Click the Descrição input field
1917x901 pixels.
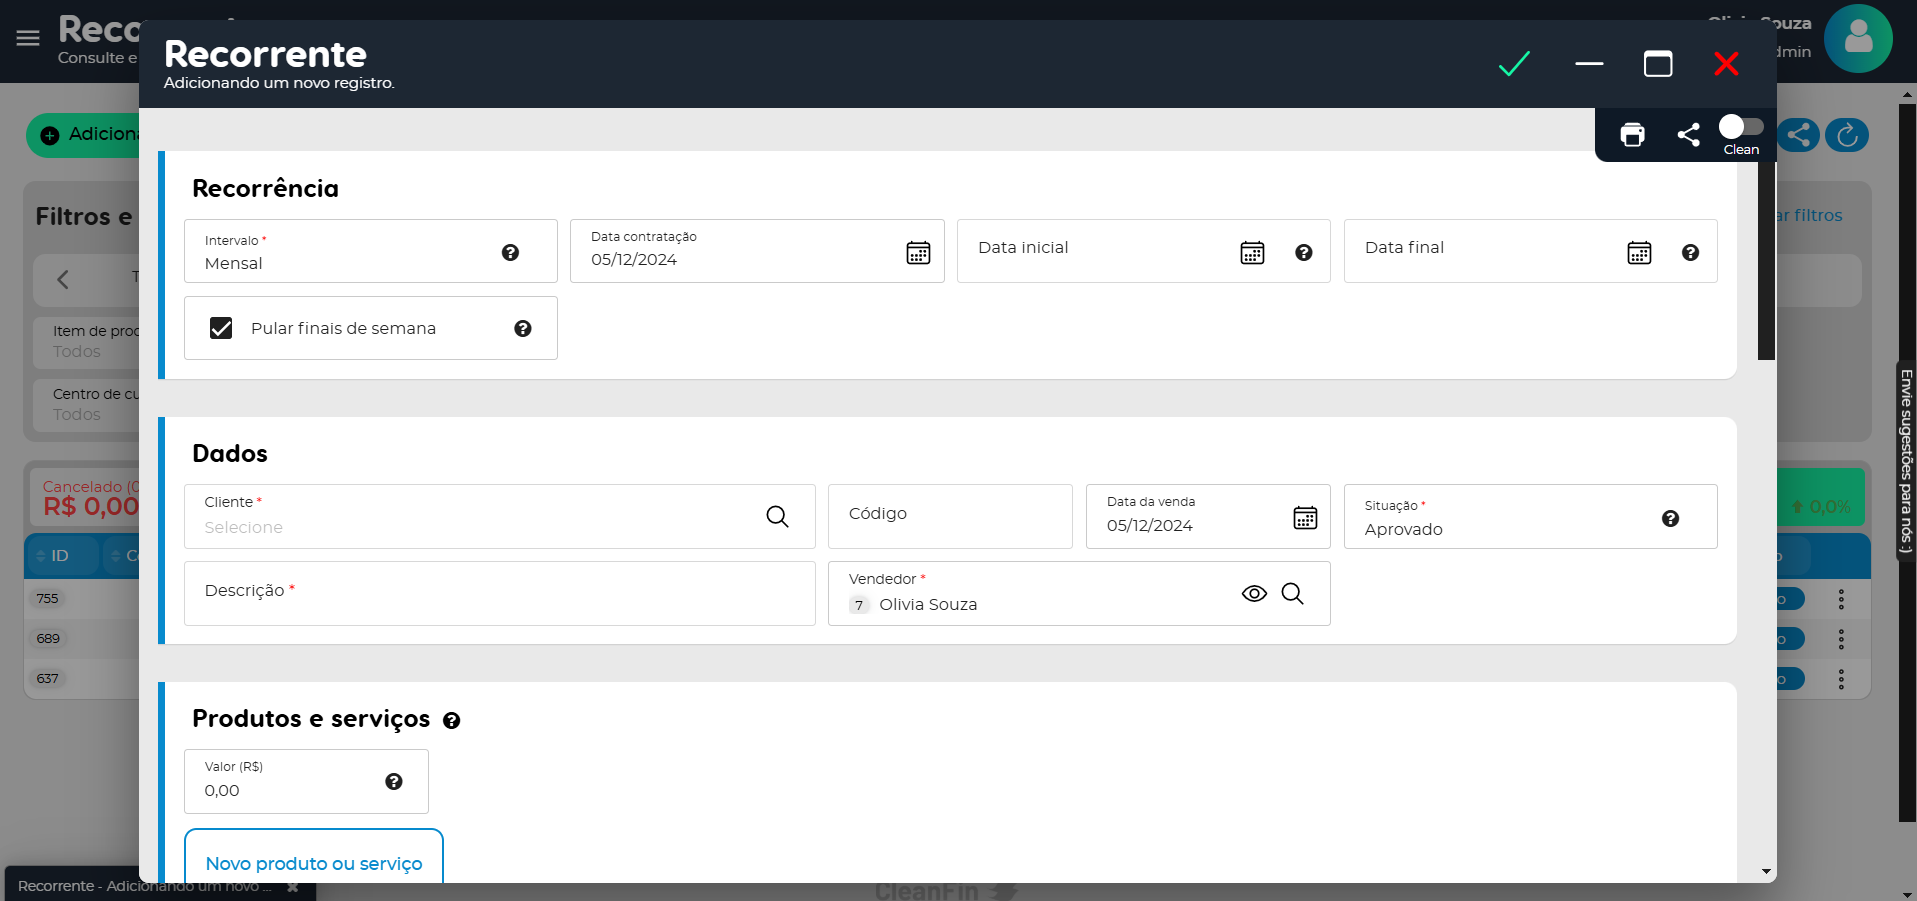pyautogui.click(x=499, y=593)
